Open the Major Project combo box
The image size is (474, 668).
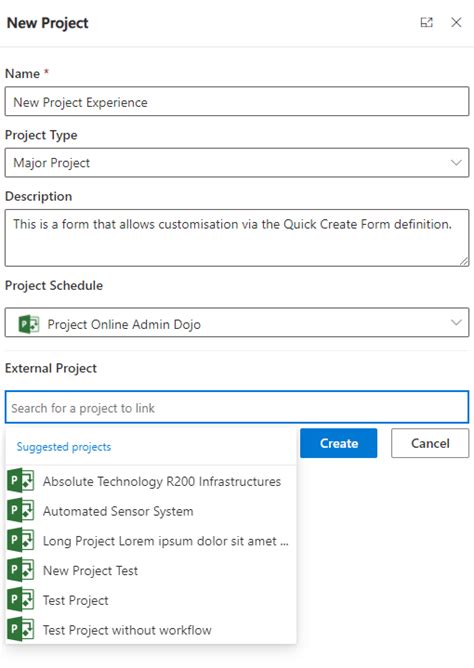point(237,162)
